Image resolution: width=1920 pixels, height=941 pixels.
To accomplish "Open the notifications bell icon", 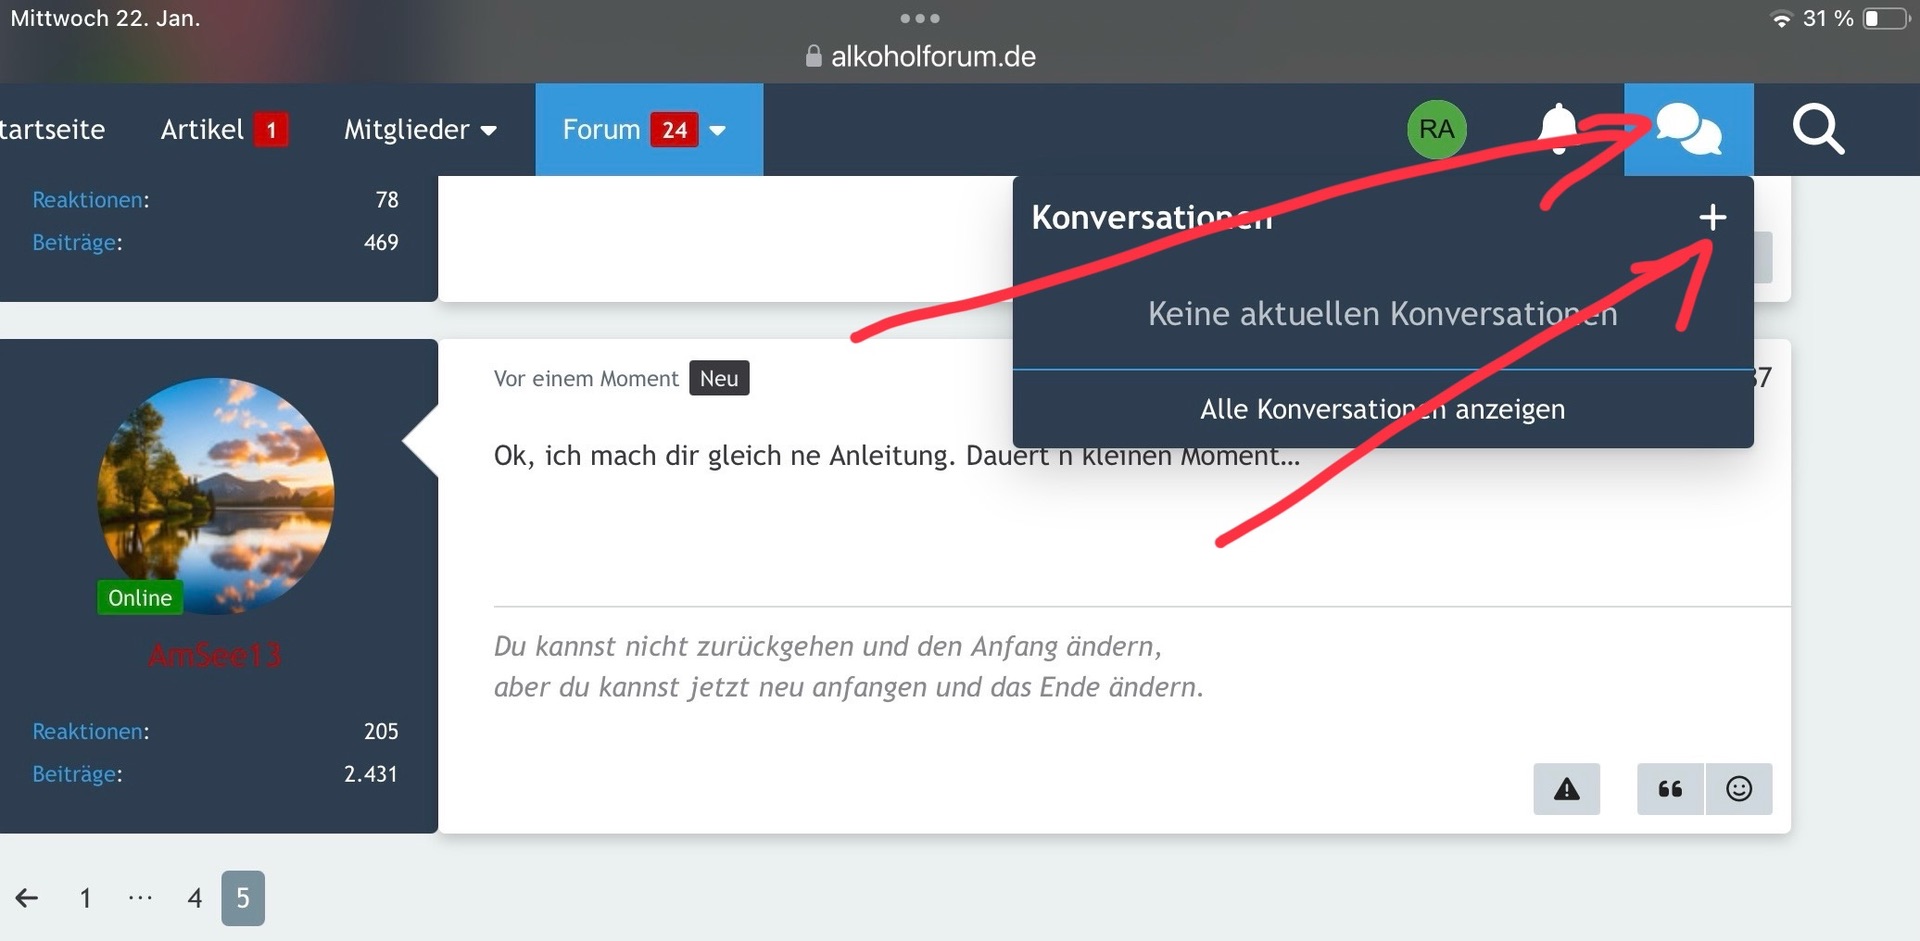I will 1557,129.
